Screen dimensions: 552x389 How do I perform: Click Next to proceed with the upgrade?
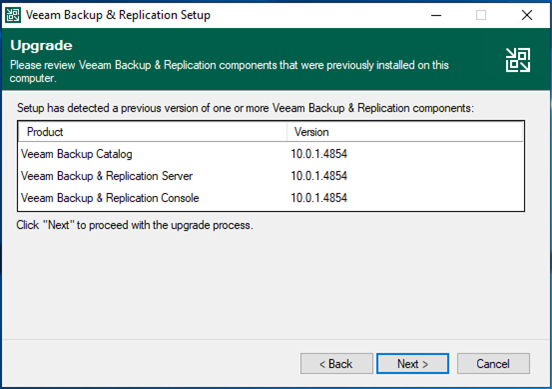(413, 364)
